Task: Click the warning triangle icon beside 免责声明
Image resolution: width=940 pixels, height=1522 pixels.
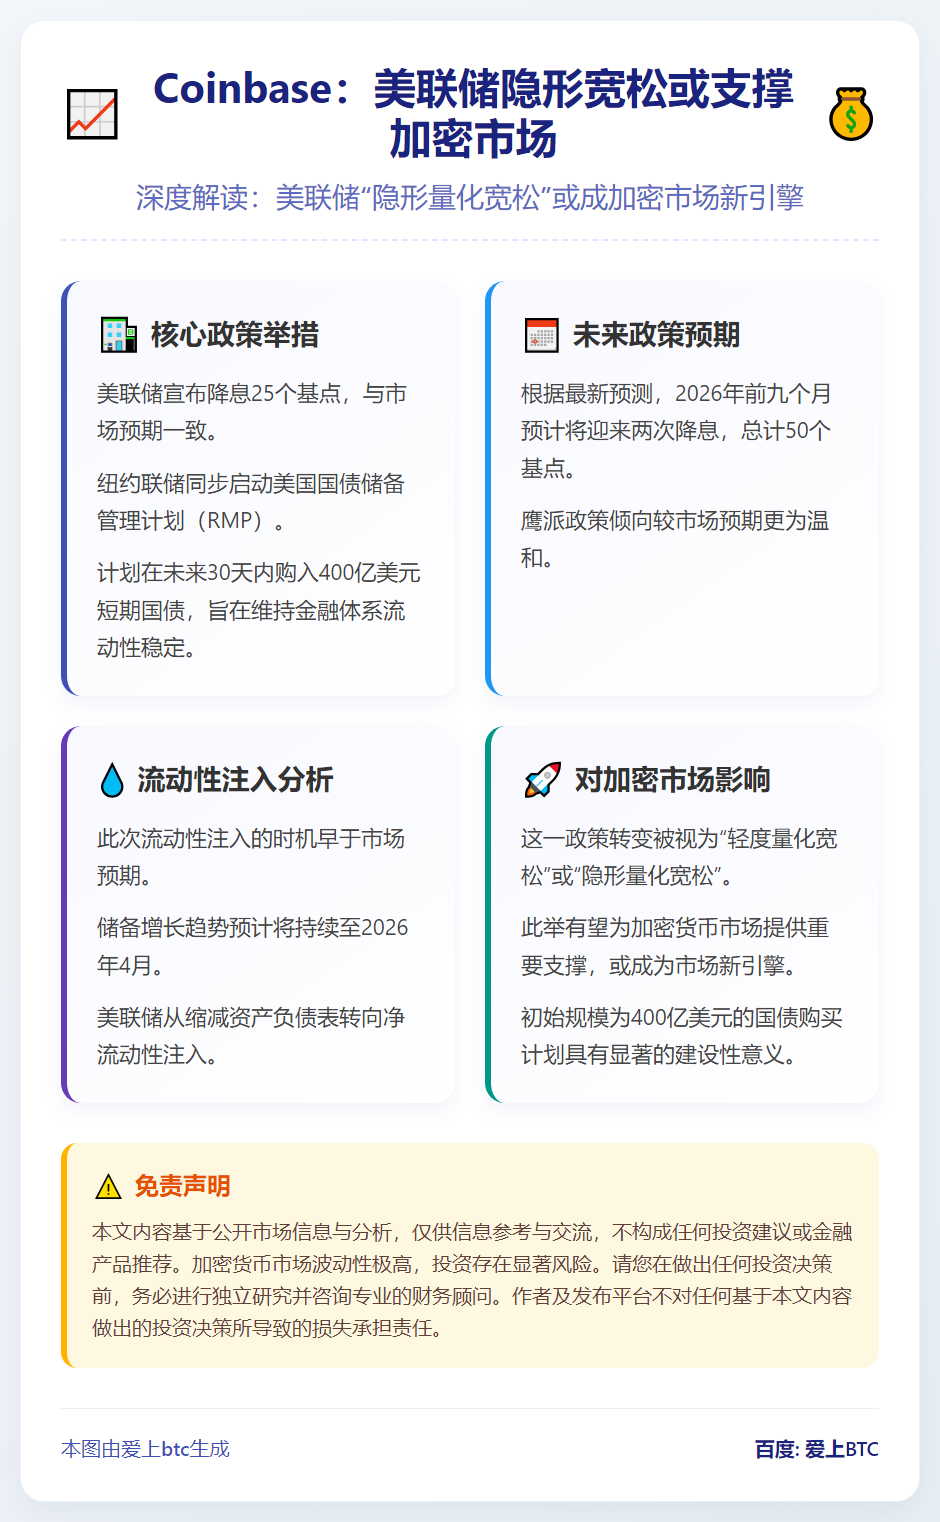Action: [108, 1187]
